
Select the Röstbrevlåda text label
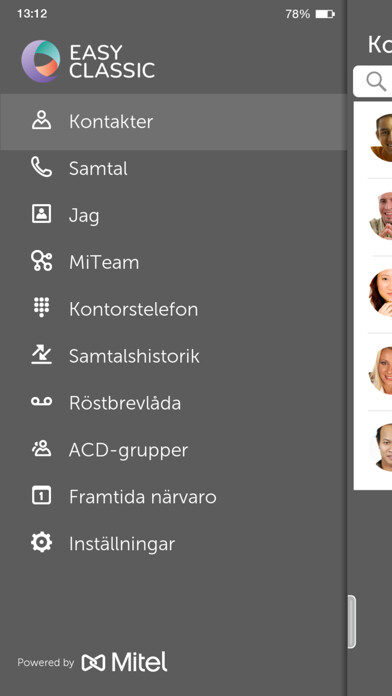point(125,403)
